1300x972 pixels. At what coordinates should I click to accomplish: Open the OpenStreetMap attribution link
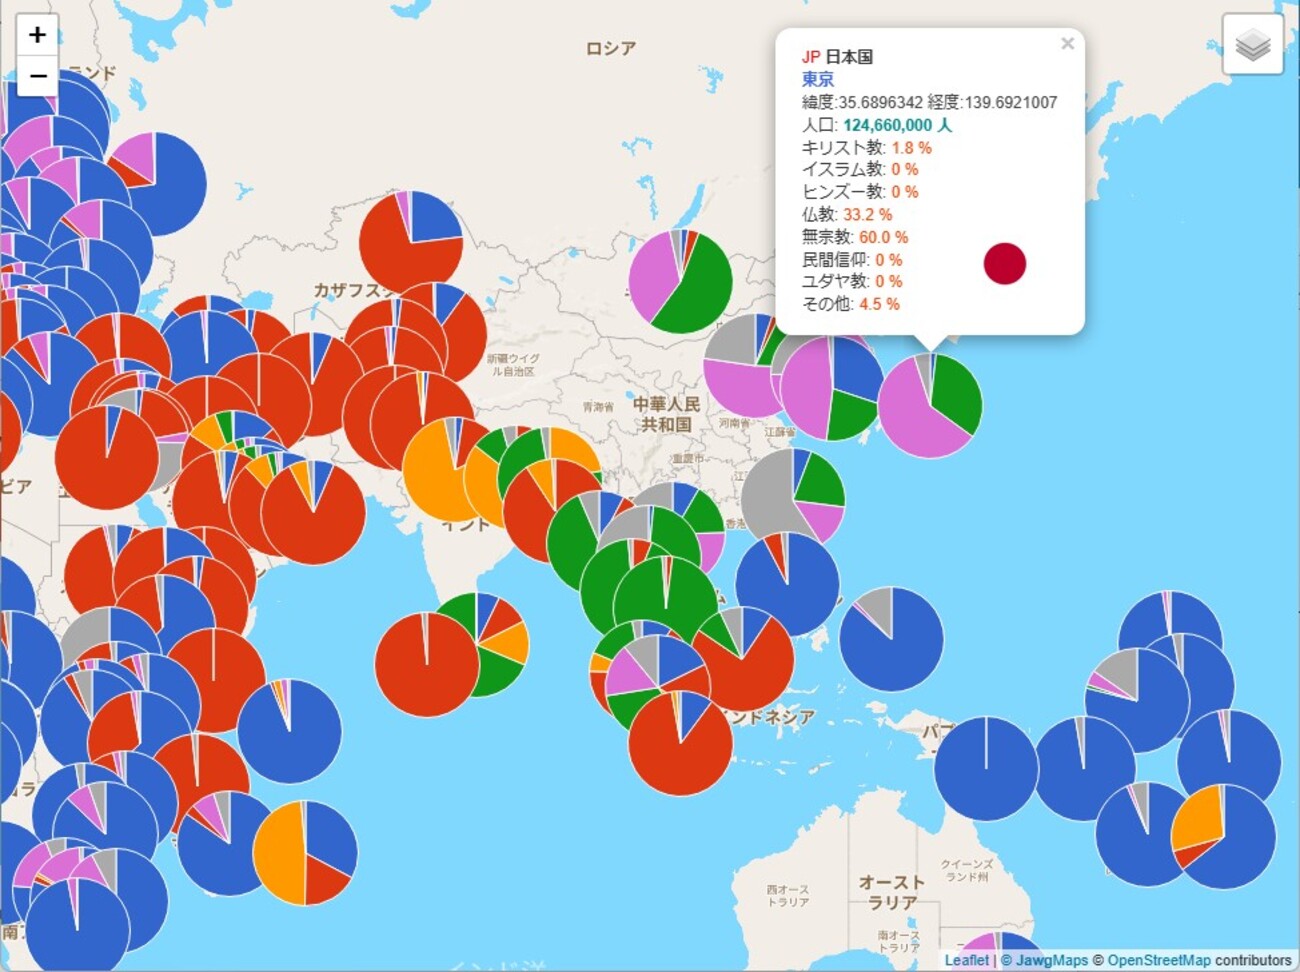click(1158, 960)
